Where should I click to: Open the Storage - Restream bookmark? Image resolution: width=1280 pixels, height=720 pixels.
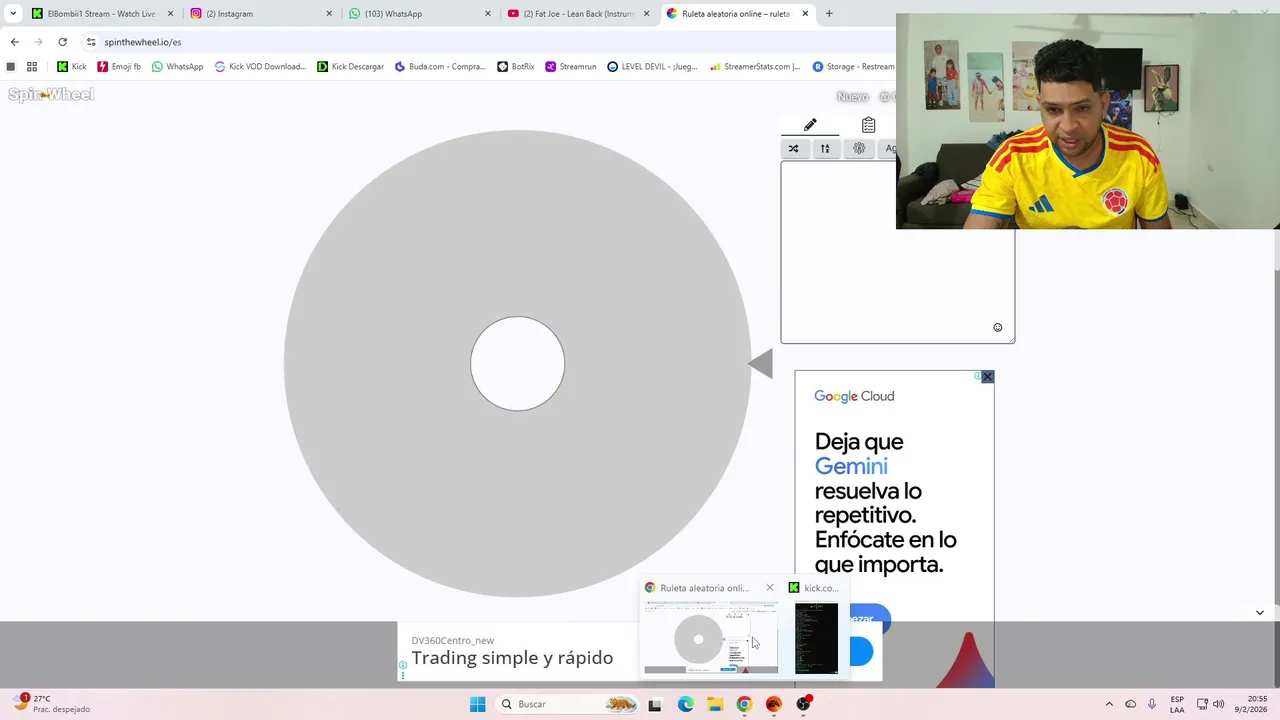tap(853, 67)
